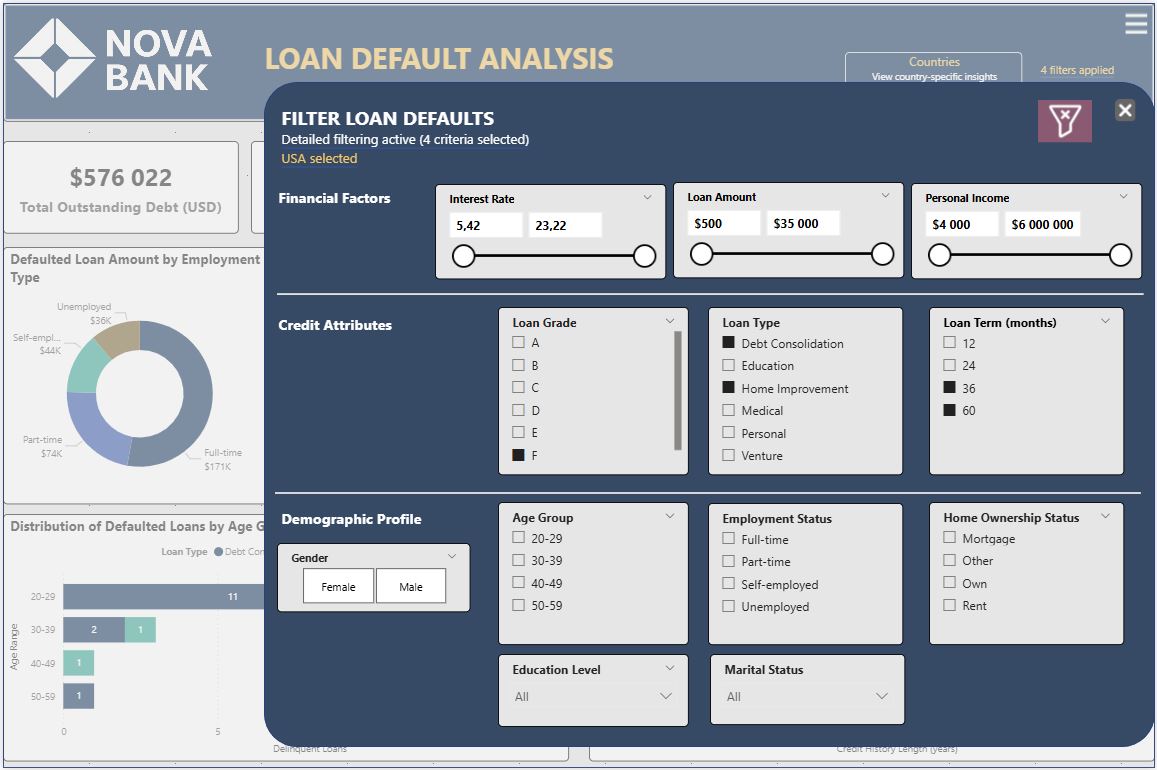Screen dimensions: 1157x770
Task: Click the clear filters funnel icon
Action: click(1064, 121)
